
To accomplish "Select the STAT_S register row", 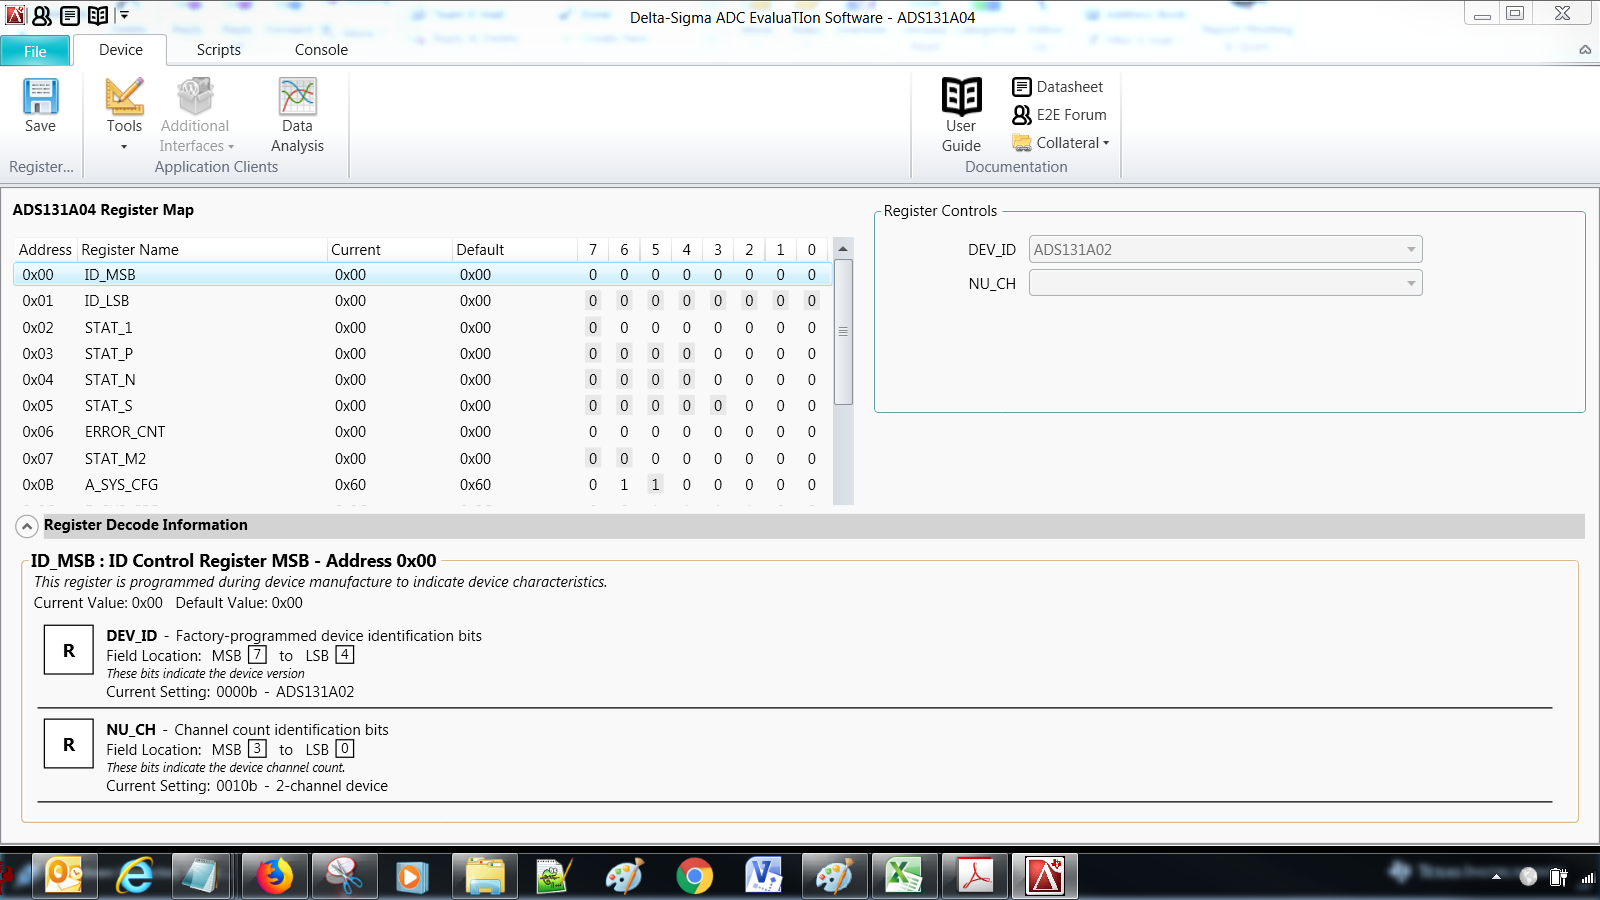I will click(x=422, y=406).
